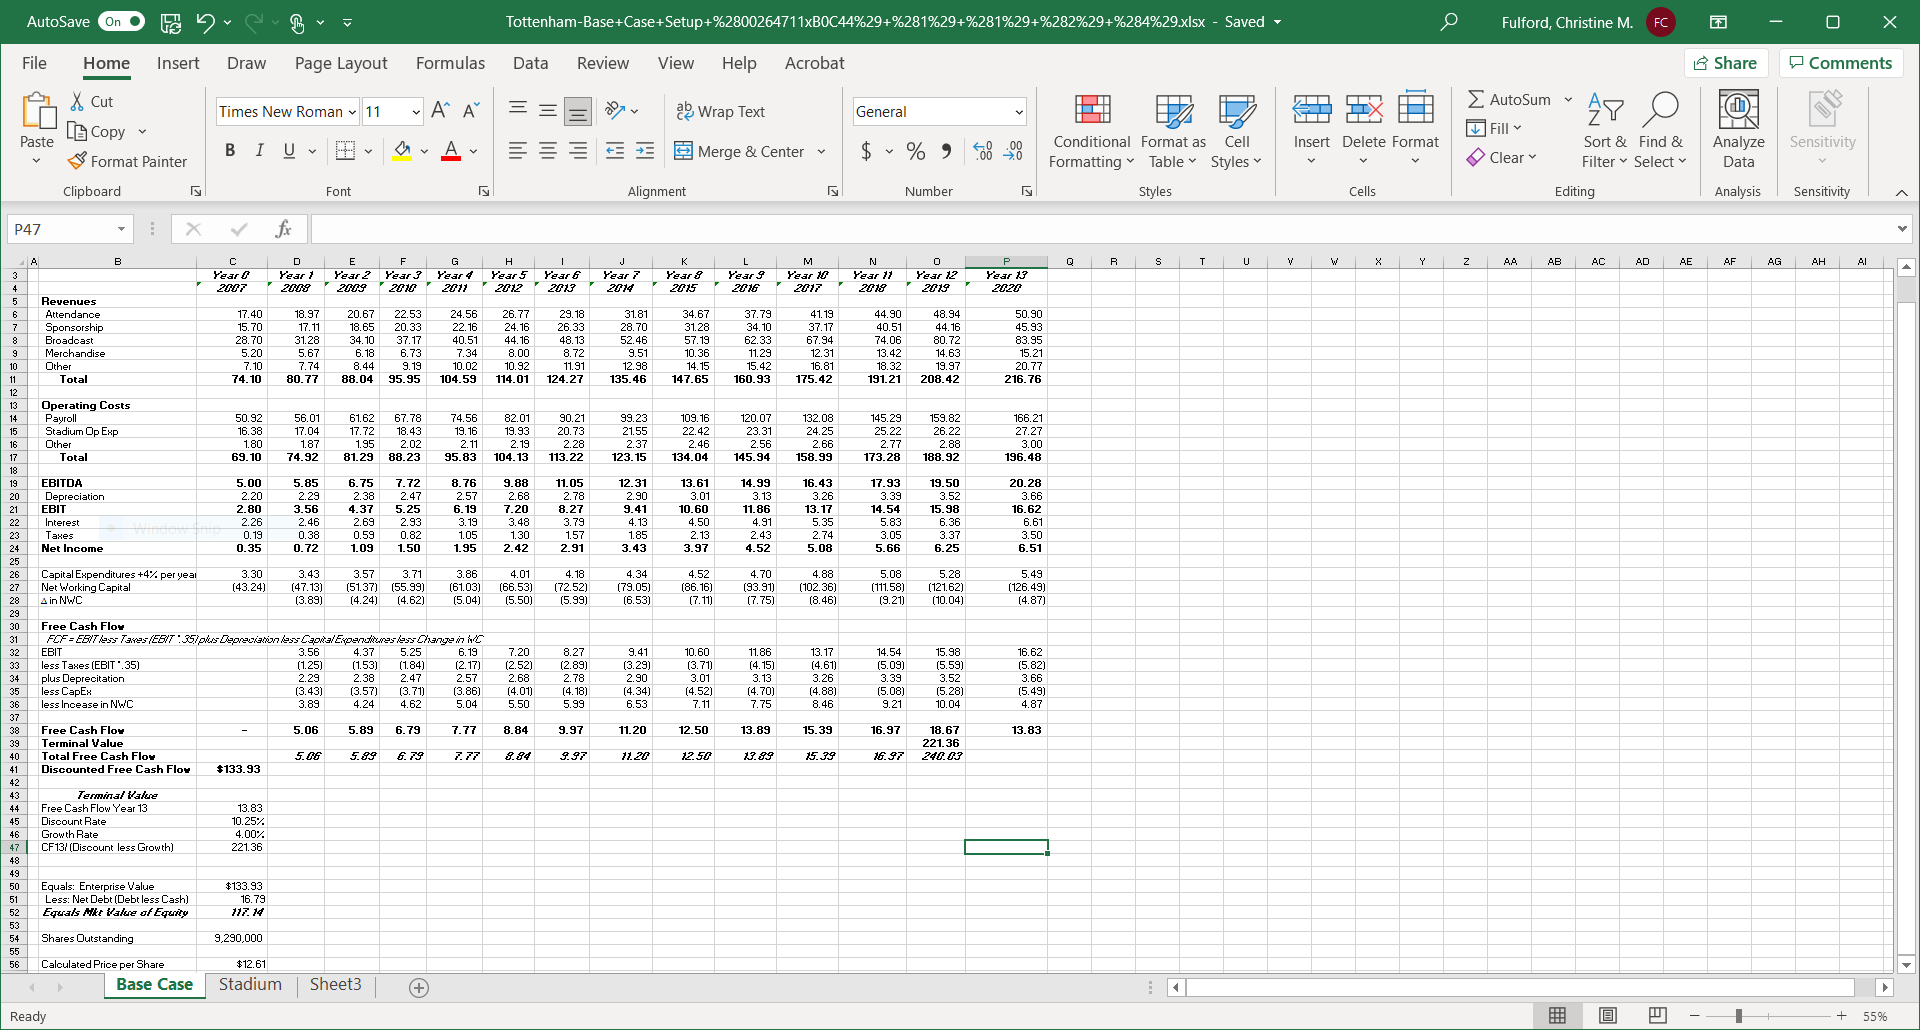Open Conditional Formatting gallery

coord(1090,130)
